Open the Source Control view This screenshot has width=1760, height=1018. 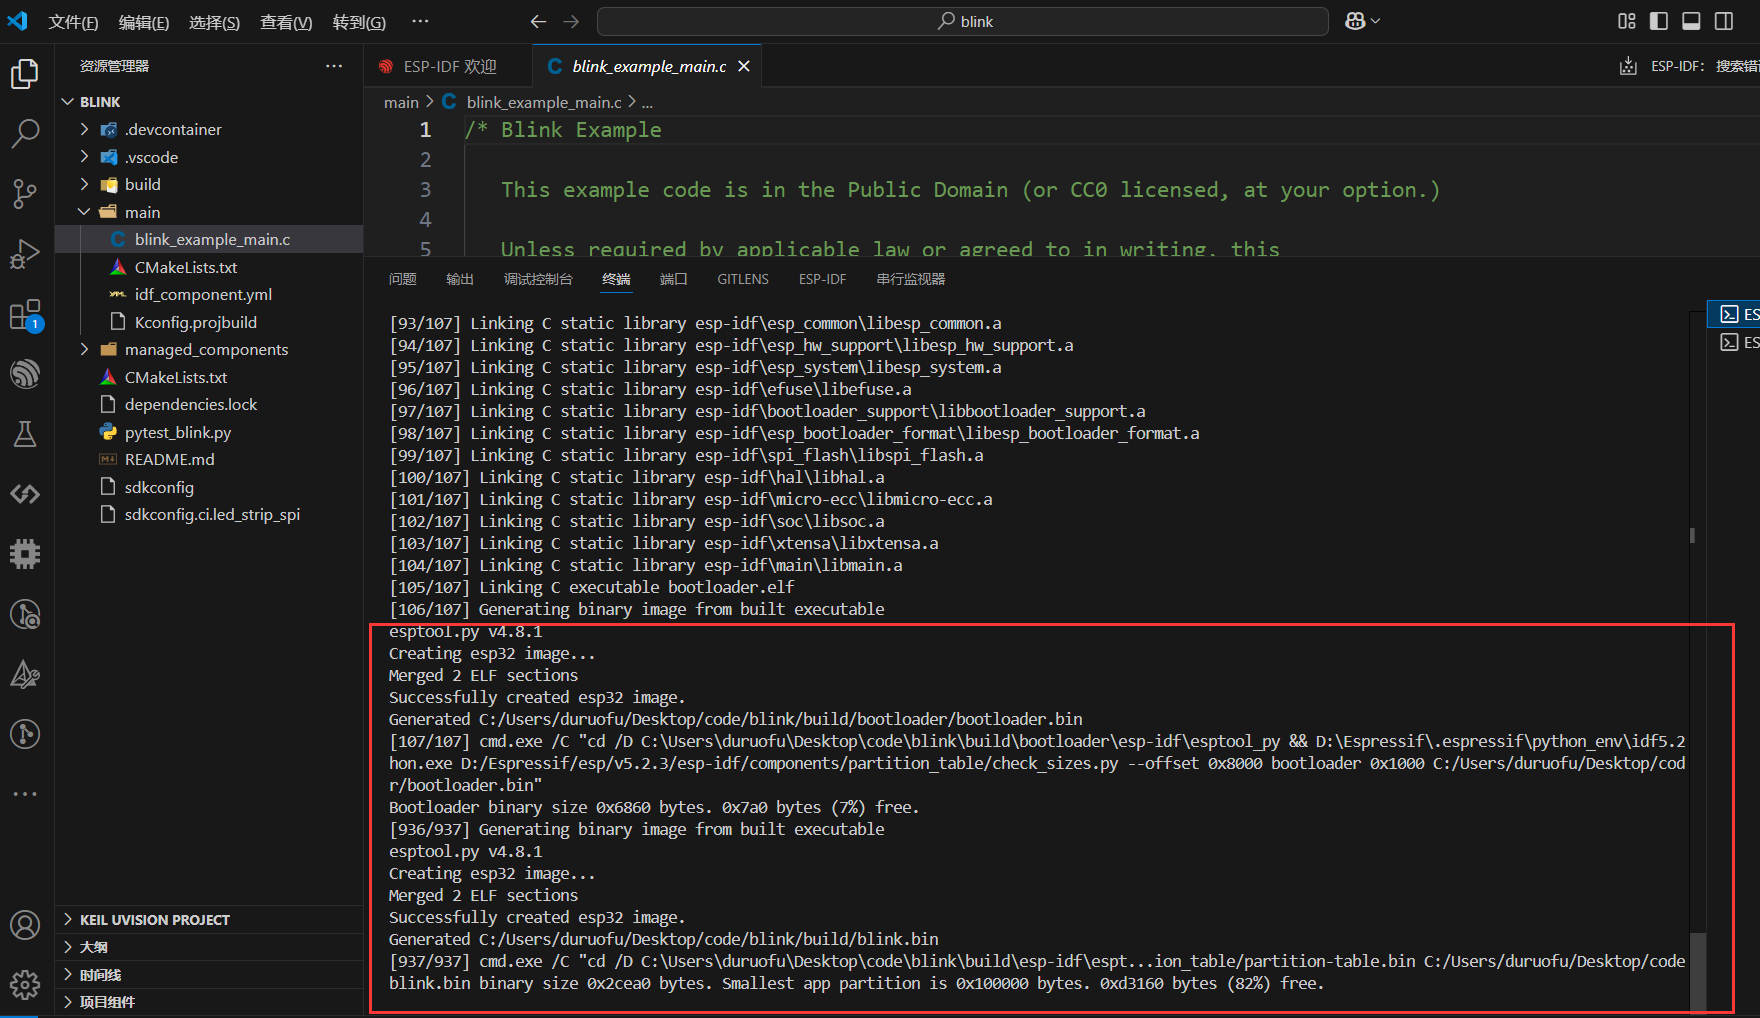(25, 193)
